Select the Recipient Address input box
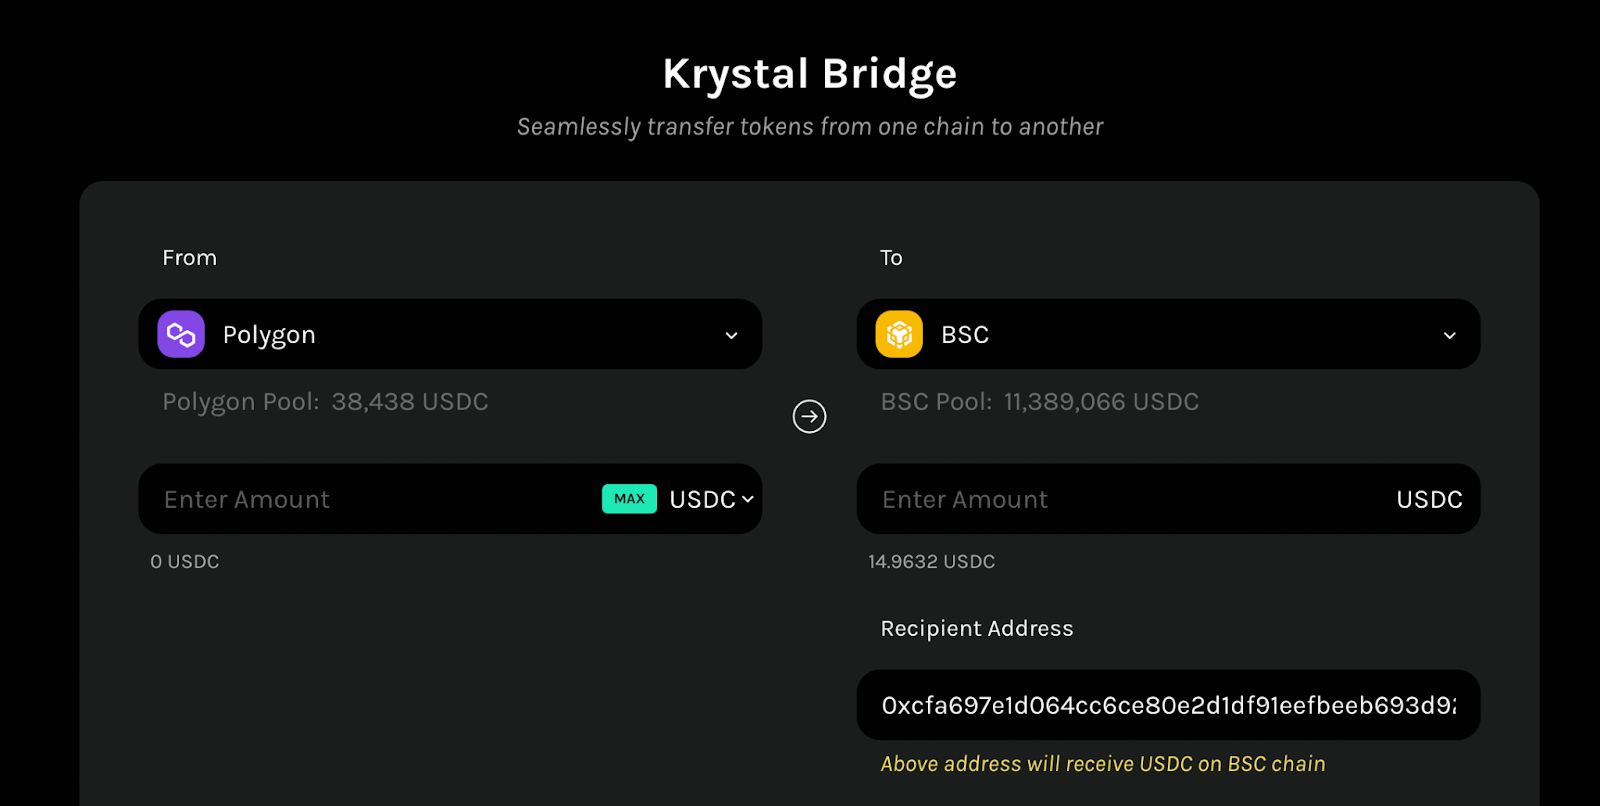The height and width of the screenshot is (806, 1600). 1168,705
